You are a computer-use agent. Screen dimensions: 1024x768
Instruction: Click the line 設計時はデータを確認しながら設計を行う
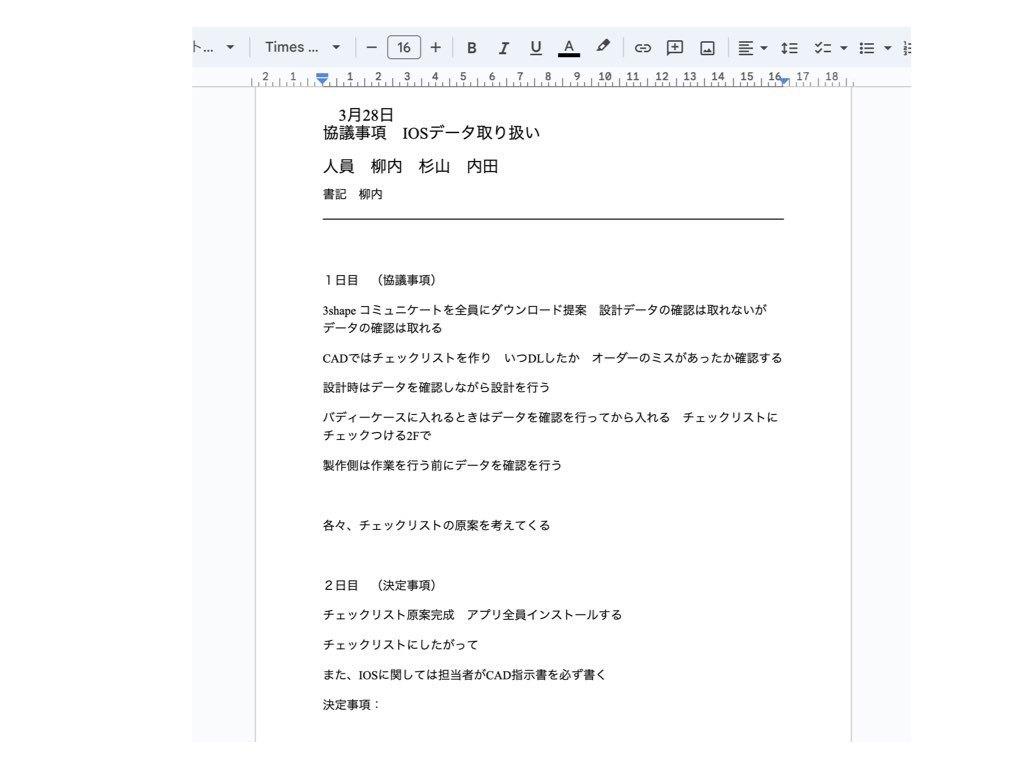(436, 387)
